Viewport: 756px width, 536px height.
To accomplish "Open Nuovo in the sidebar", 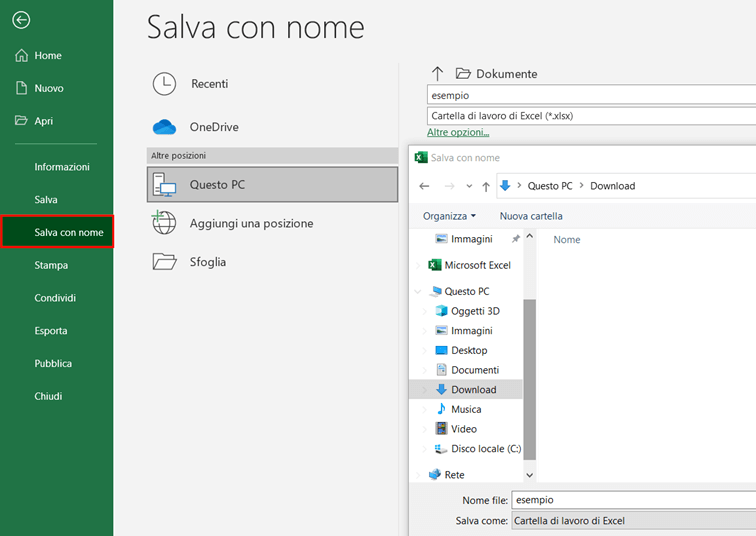I will tap(40, 88).
